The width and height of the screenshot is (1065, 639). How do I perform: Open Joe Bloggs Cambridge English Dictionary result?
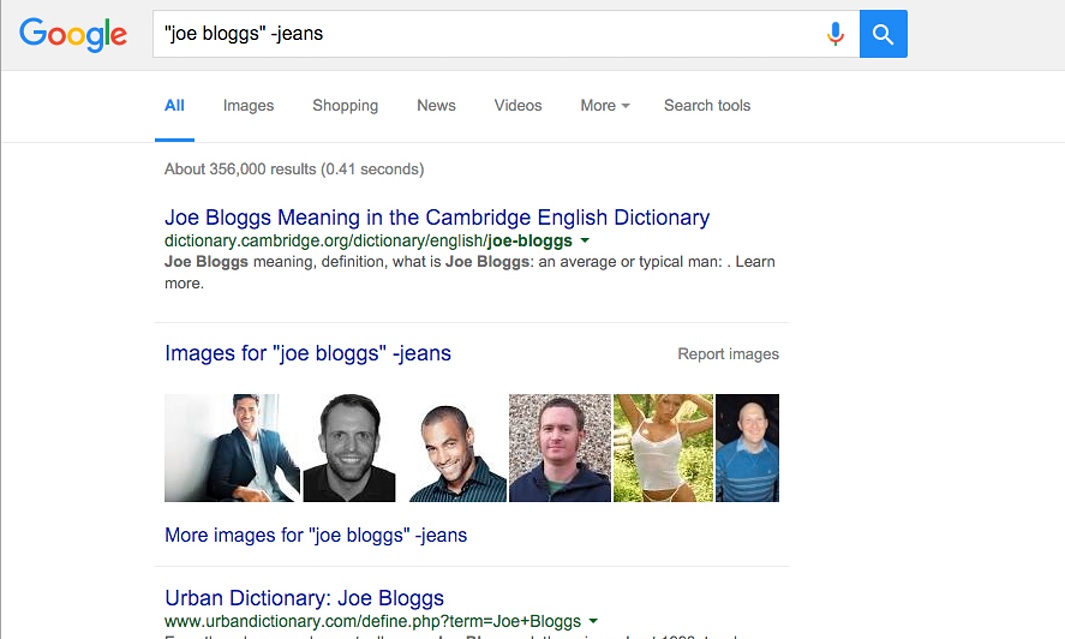point(437,217)
